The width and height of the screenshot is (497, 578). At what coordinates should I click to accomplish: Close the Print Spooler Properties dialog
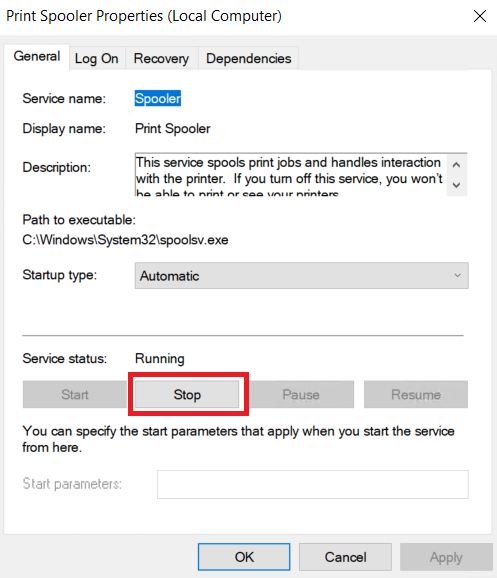(x=480, y=16)
